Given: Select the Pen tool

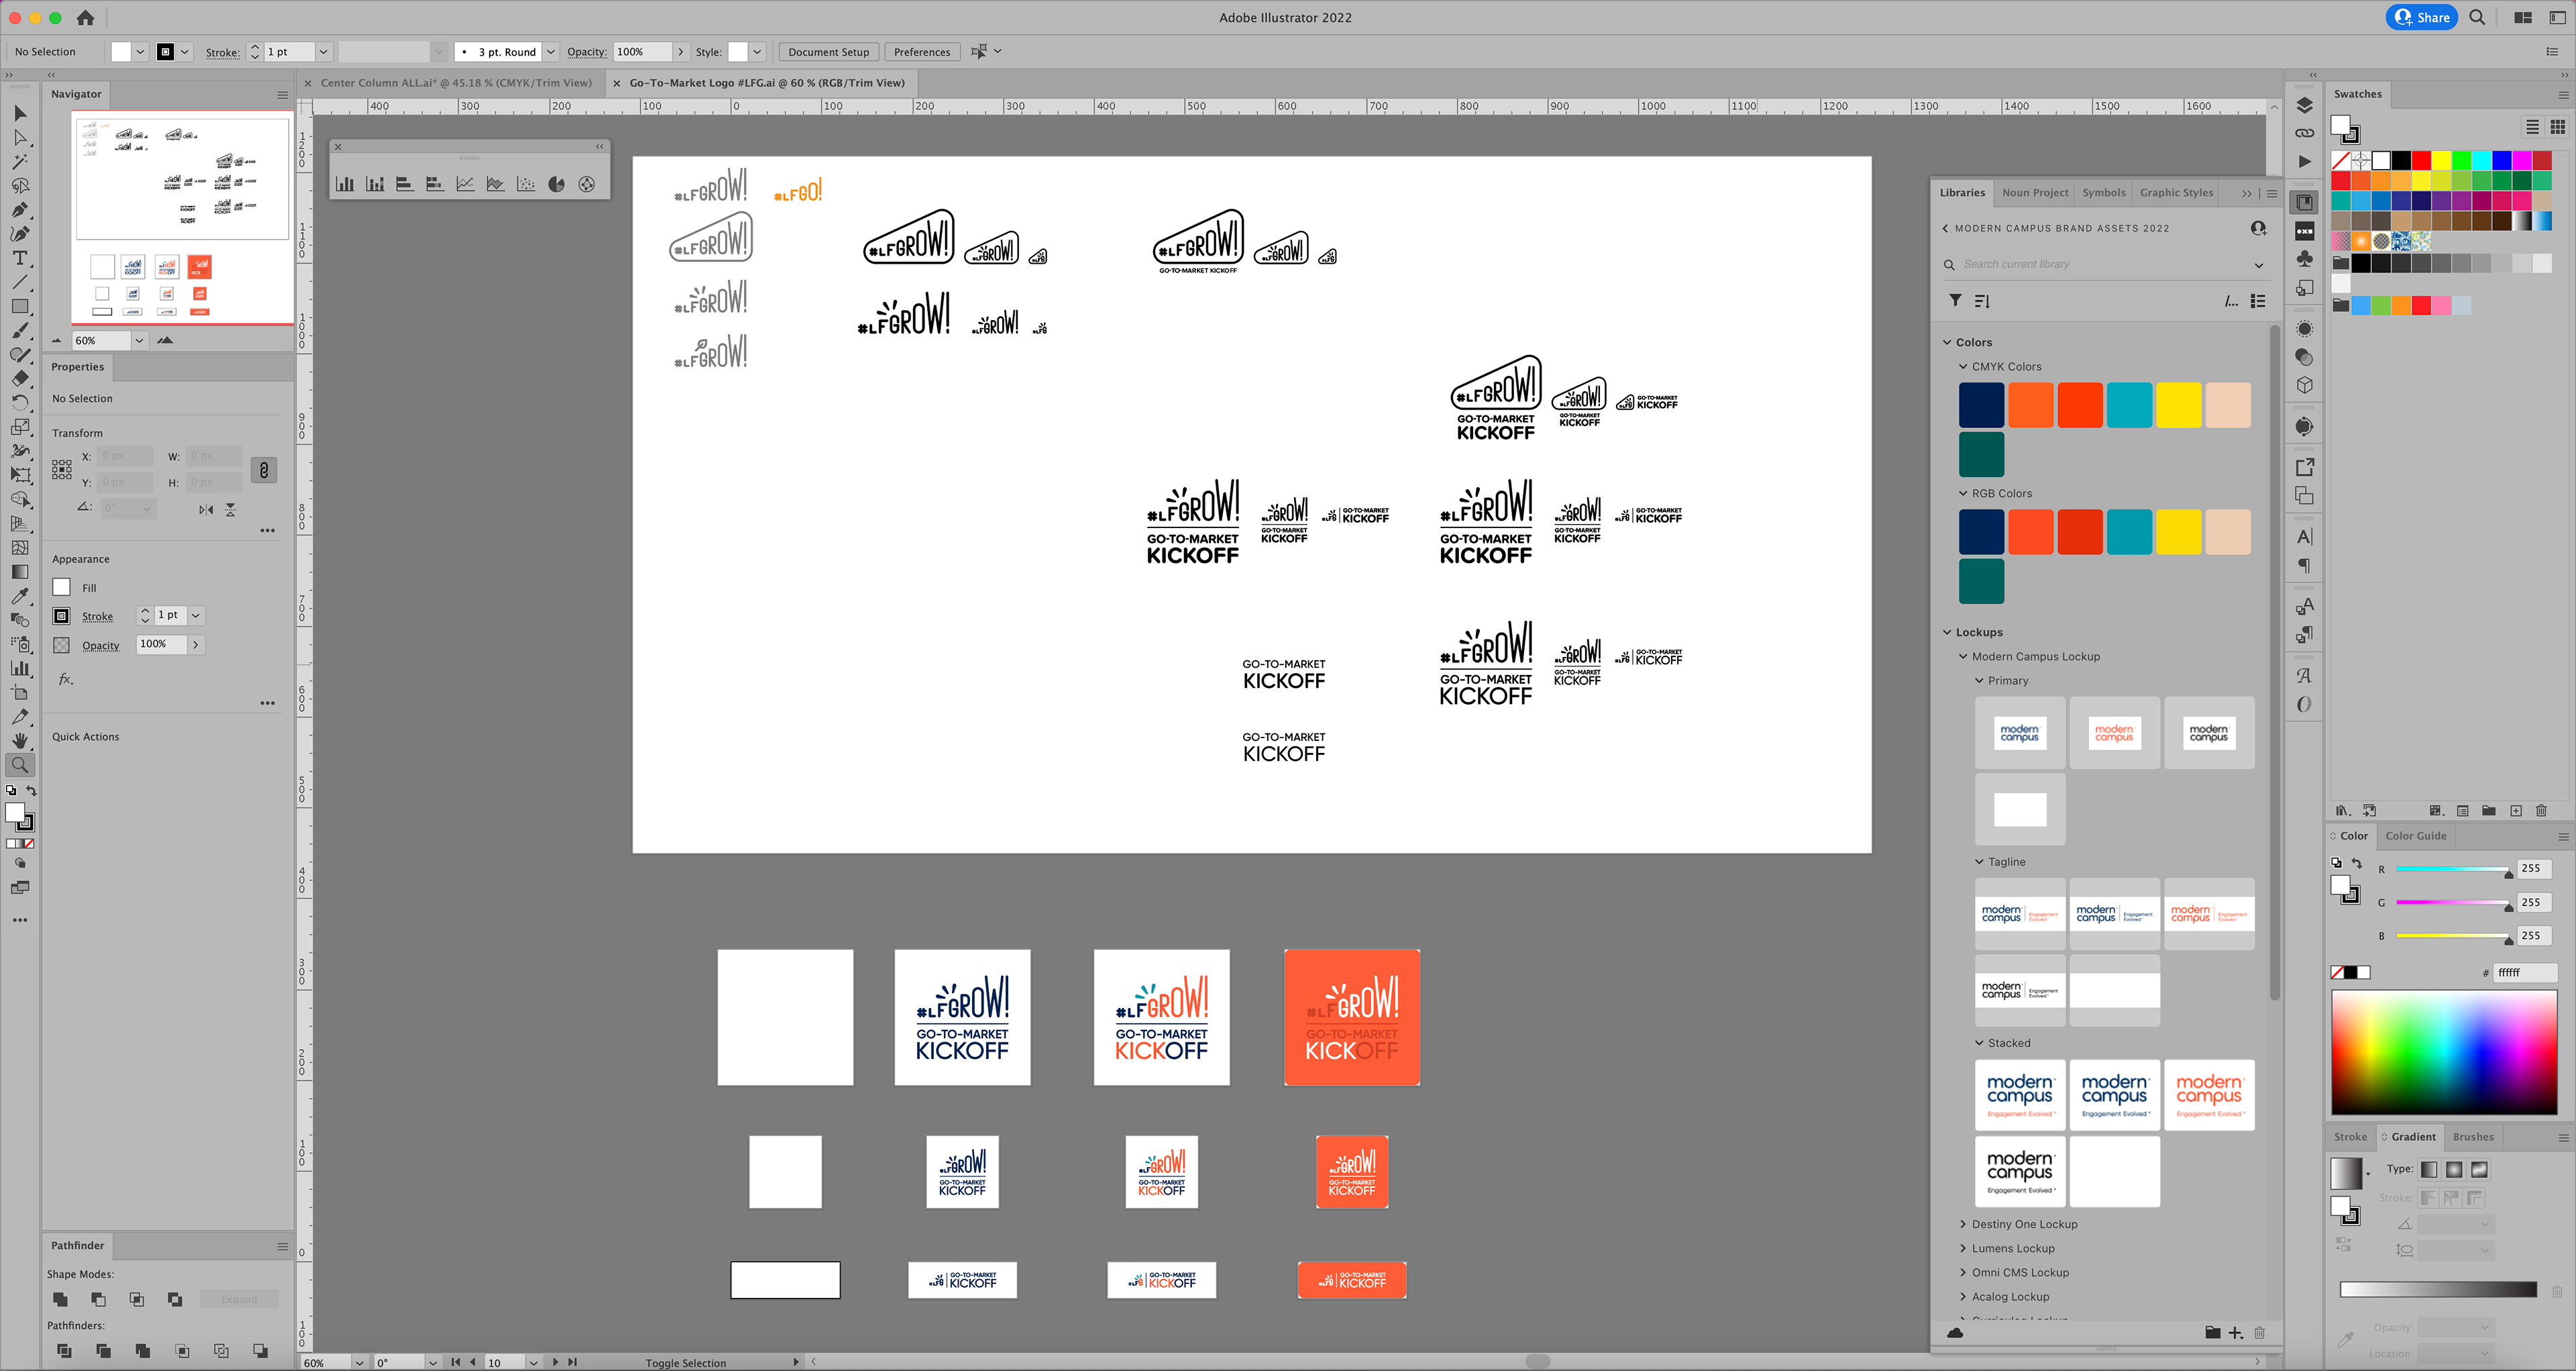Looking at the screenshot, I should (x=20, y=210).
